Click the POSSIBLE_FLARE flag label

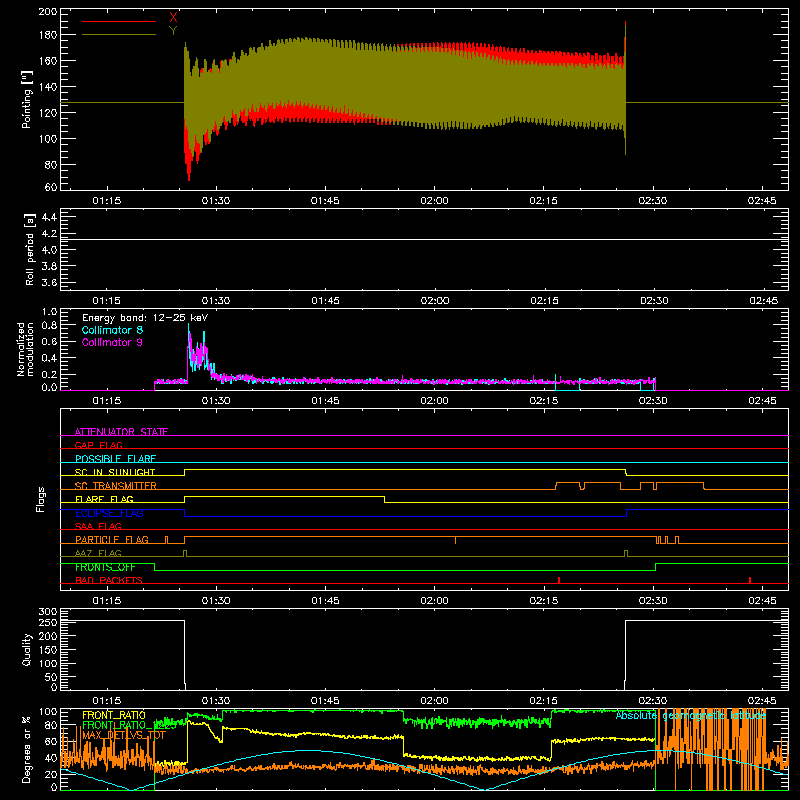click(x=115, y=459)
